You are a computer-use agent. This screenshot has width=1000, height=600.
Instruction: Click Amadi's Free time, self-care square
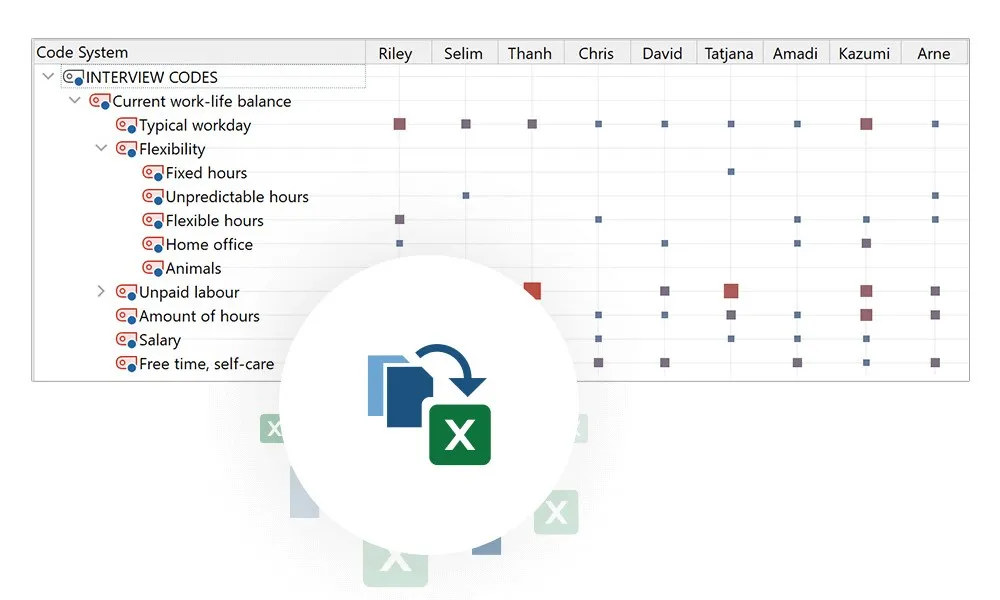(x=797, y=362)
